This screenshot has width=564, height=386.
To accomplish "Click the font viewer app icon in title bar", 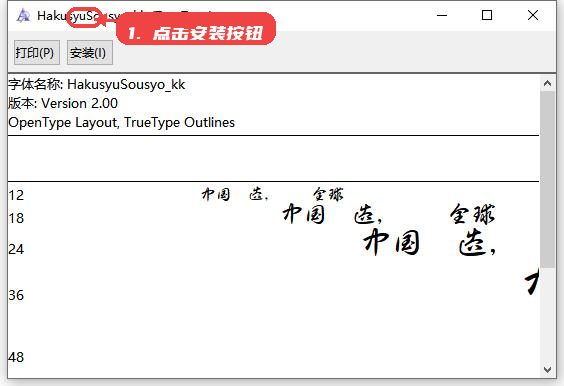I will (23, 15).
